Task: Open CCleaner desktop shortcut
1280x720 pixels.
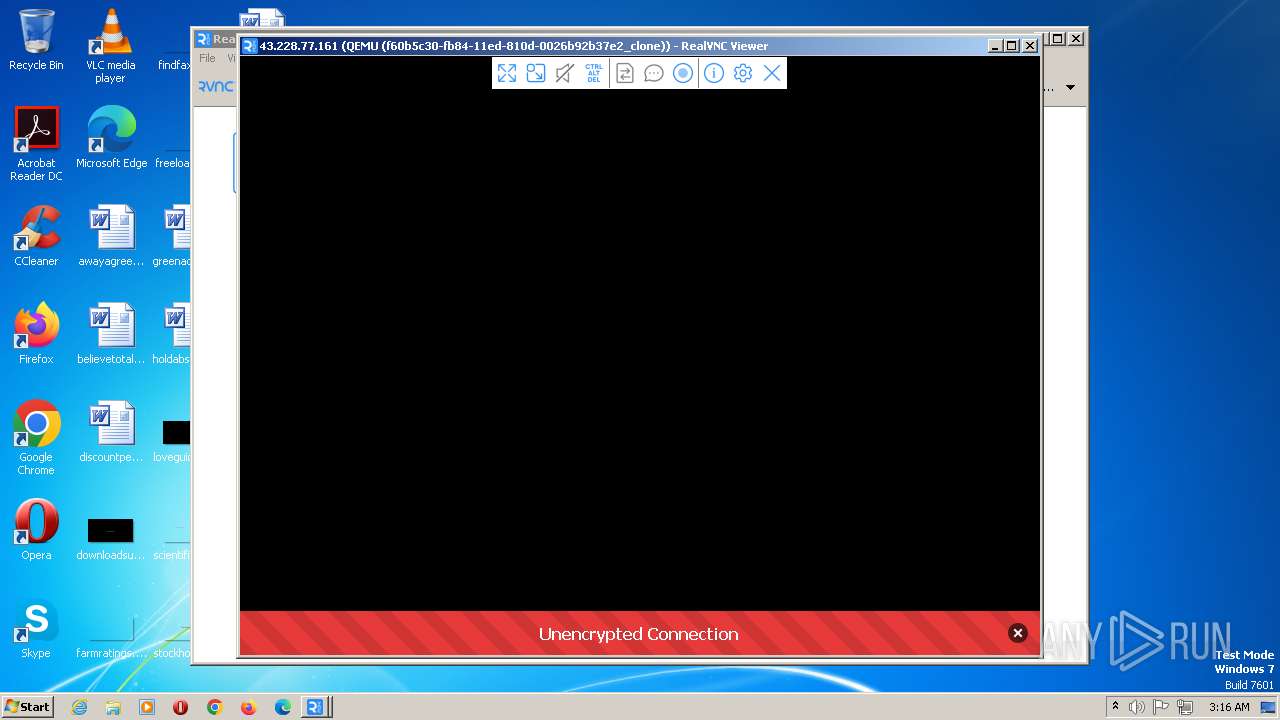Action: coord(36,236)
